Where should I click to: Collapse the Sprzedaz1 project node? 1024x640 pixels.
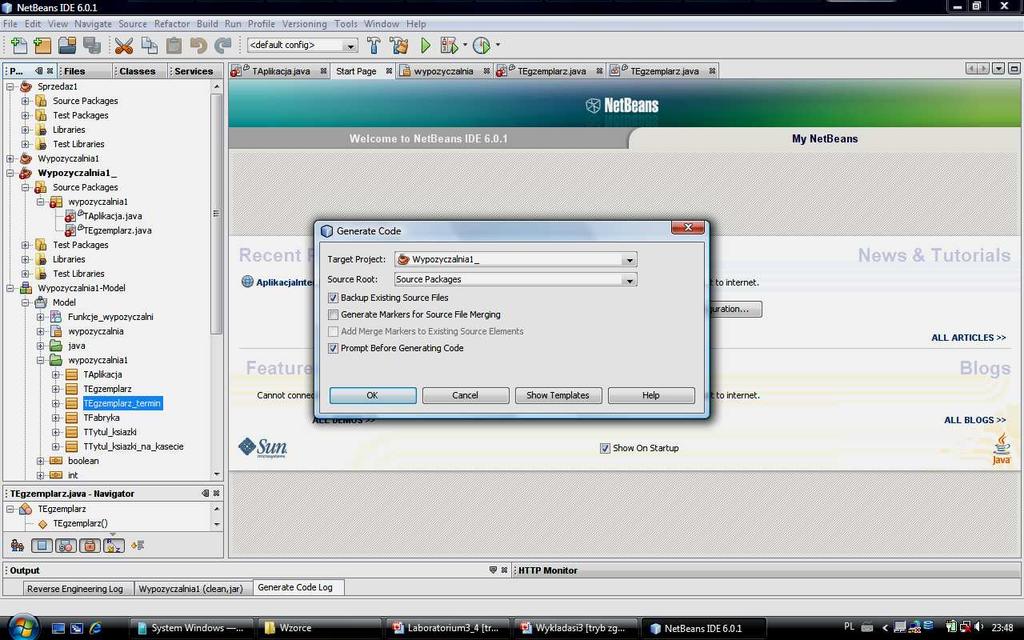[x=10, y=86]
